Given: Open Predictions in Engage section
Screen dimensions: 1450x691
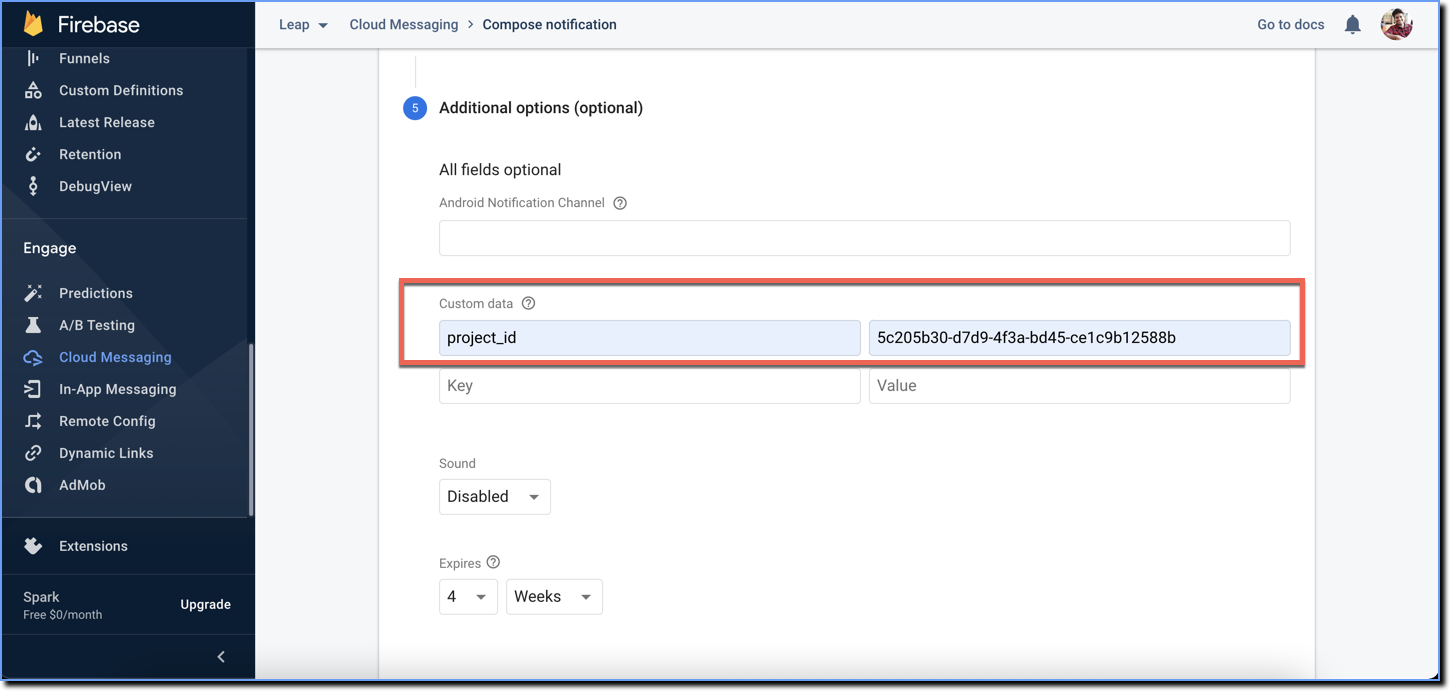Looking at the screenshot, I should [96, 293].
